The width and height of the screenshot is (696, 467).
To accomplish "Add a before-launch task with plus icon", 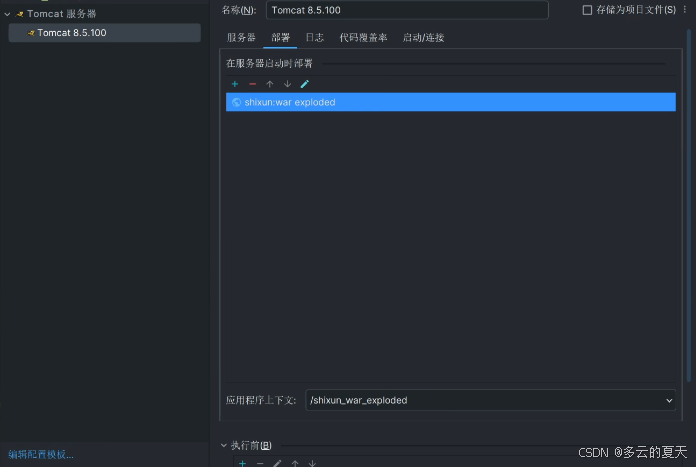I will coord(242,463).
